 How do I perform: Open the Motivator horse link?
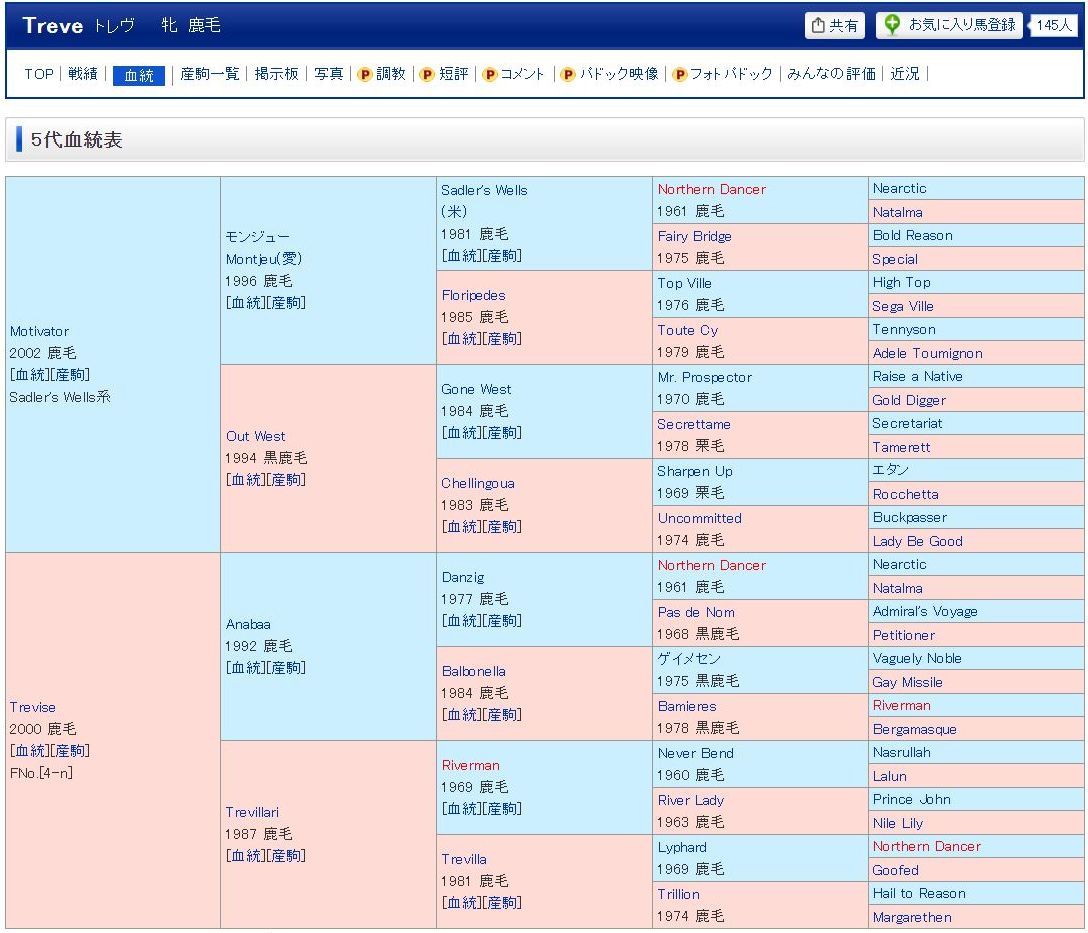click(x=39, y=331)
